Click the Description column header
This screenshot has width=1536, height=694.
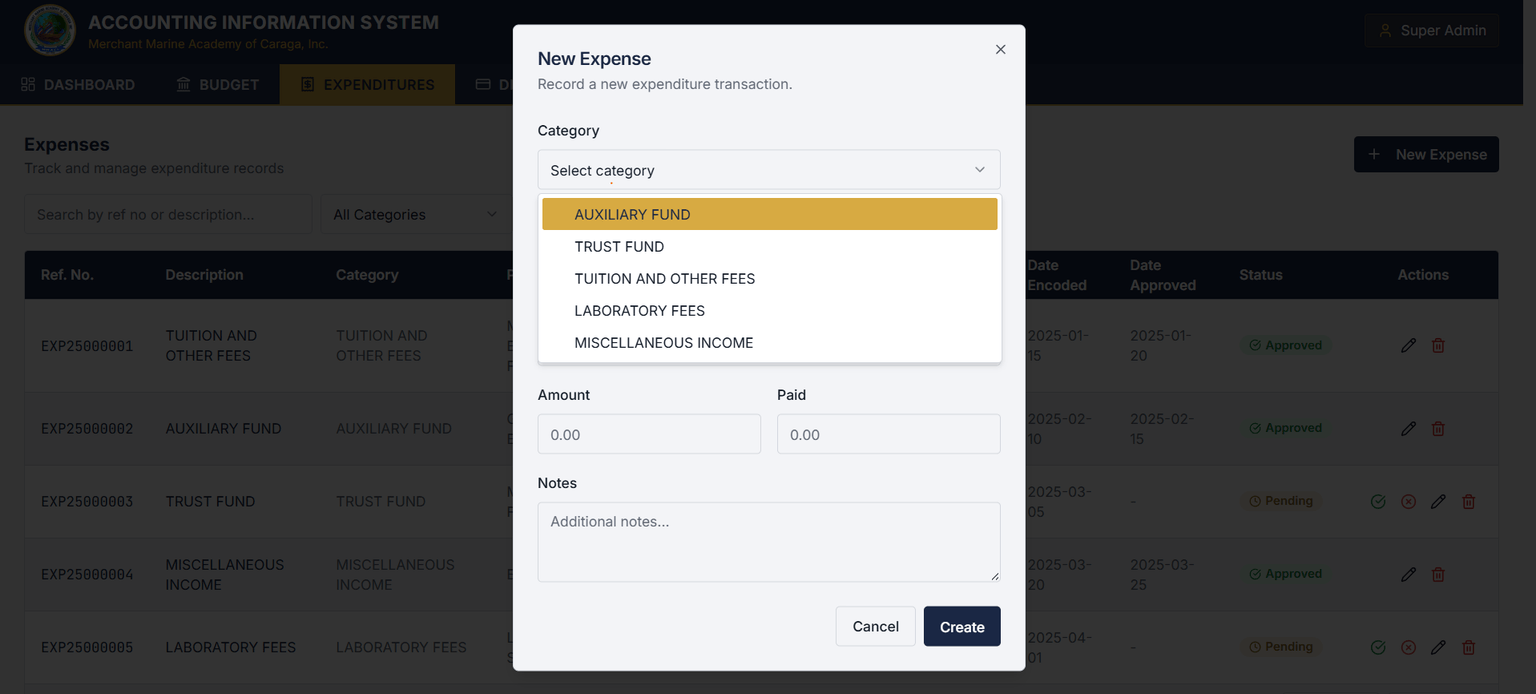(x=204, y=275)
